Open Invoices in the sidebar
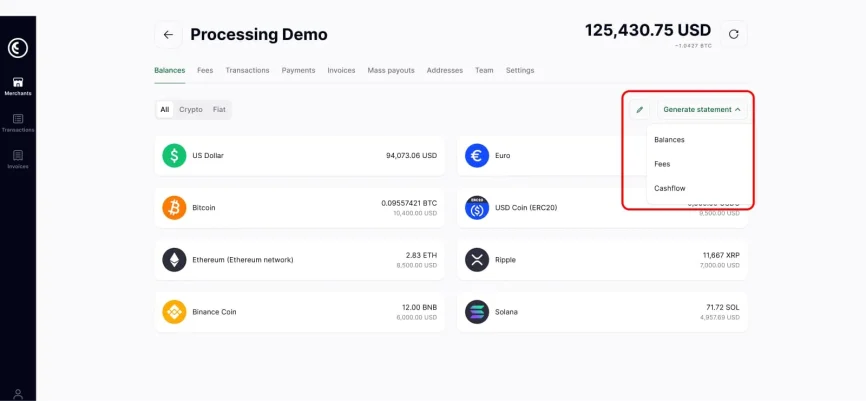This screenshot has height=401, width=866. pos(18,160)
